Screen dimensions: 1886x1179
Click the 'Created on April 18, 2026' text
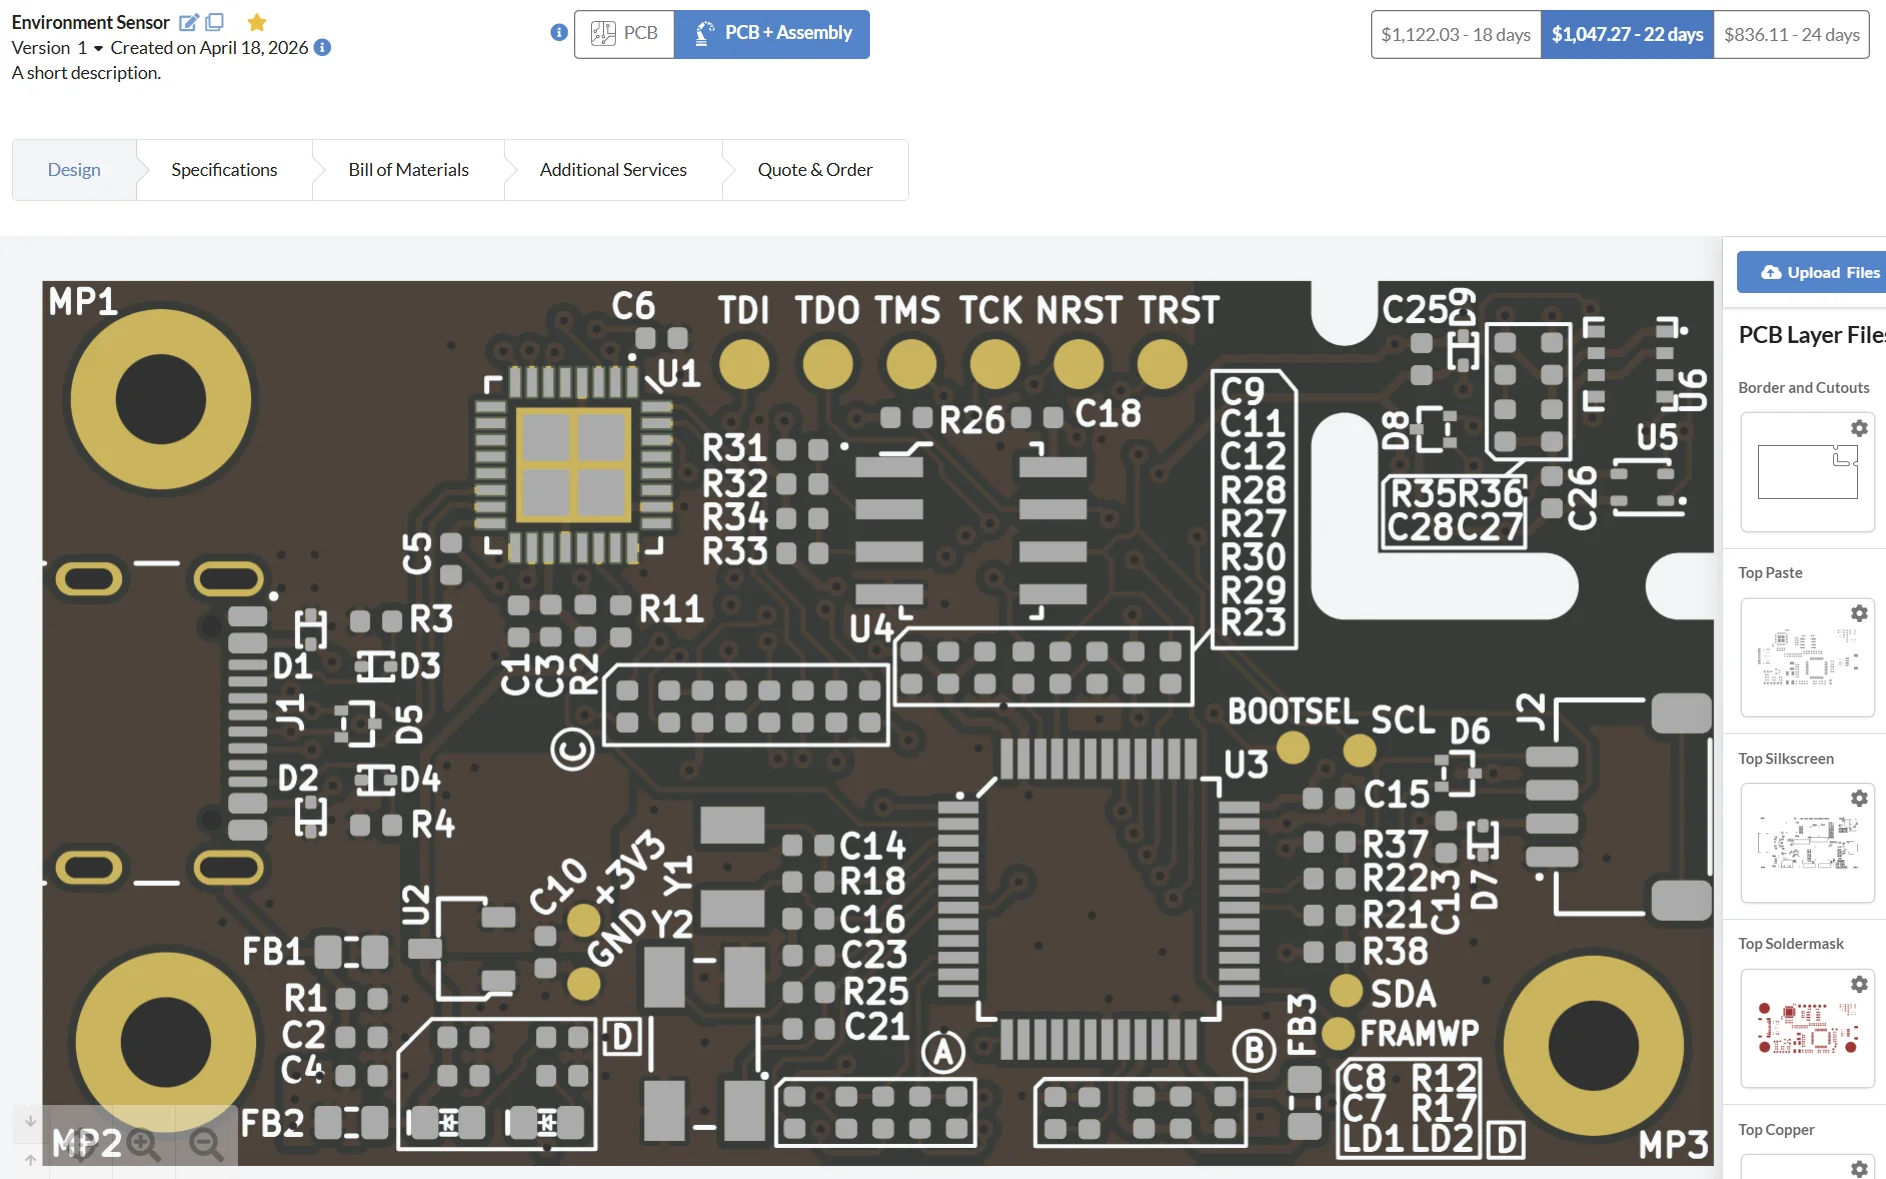coord(209,48)
